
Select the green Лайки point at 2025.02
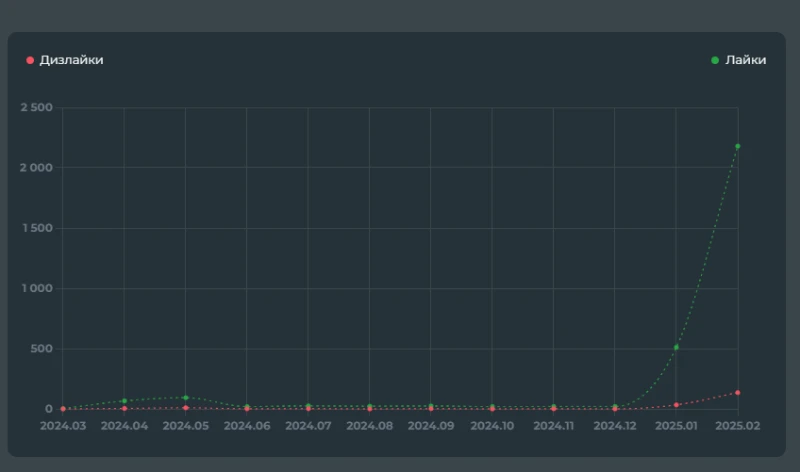[738, 146]
